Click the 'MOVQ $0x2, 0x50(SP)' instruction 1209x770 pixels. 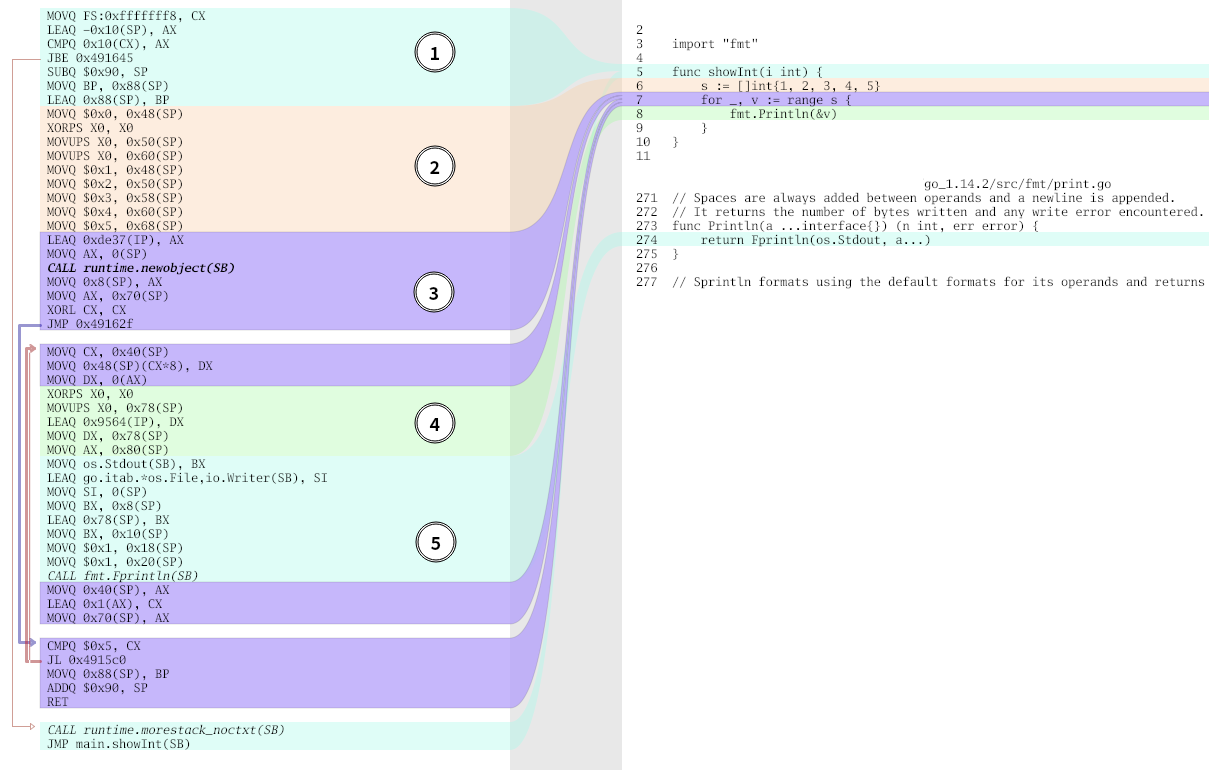pyautogui.click(x=115, y=184)
